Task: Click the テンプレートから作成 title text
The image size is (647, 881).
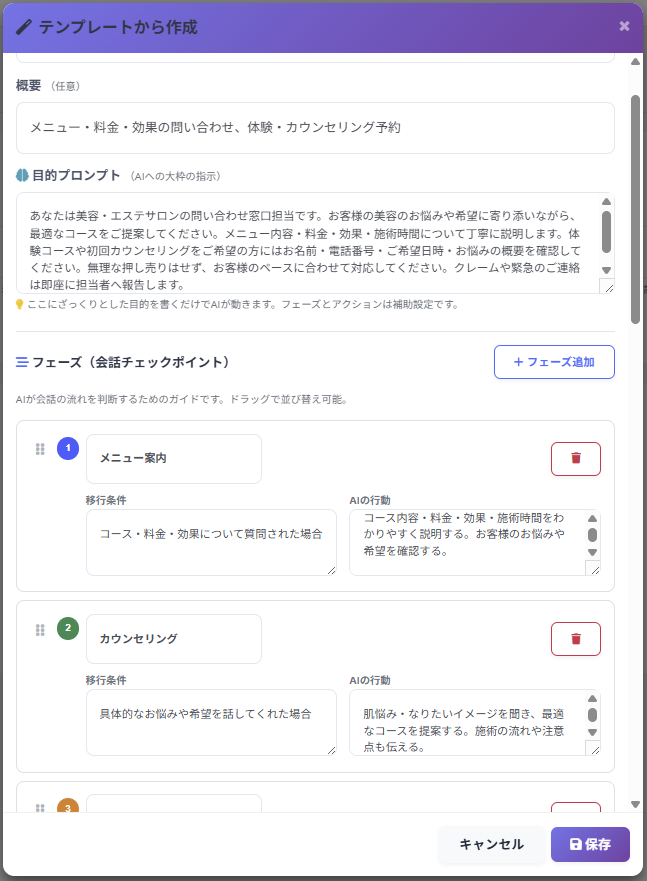Action: point(118,27)
